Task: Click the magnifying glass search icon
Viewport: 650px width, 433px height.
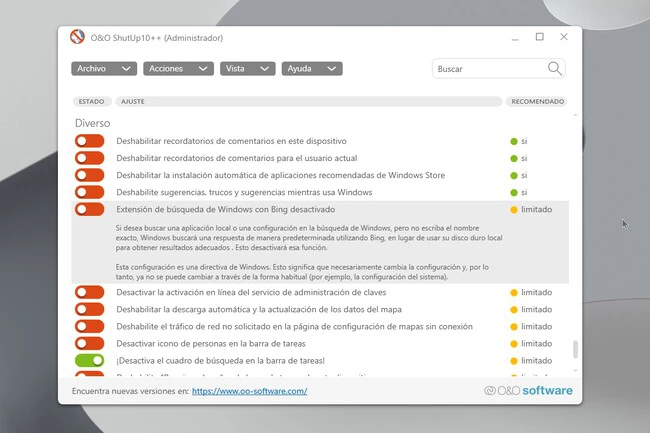Action: pos(555,68)
